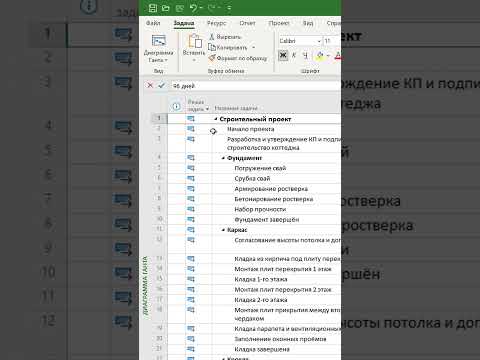Select the 'Кладка завершена' task cell
Viewport: 480px width, 360px height.
262,349
